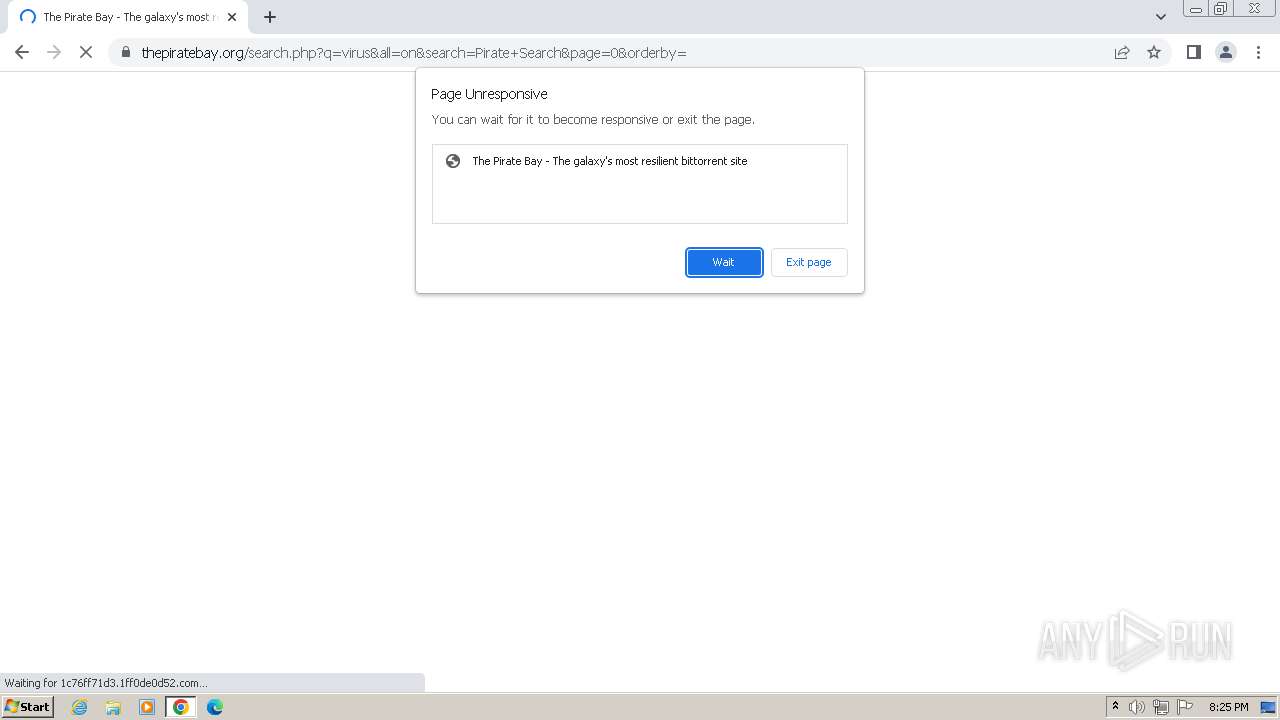The image size is (1280, 720).
Task: Click the Action Center flag icon
Action: pyautogui.click(x=1185, y=707)
